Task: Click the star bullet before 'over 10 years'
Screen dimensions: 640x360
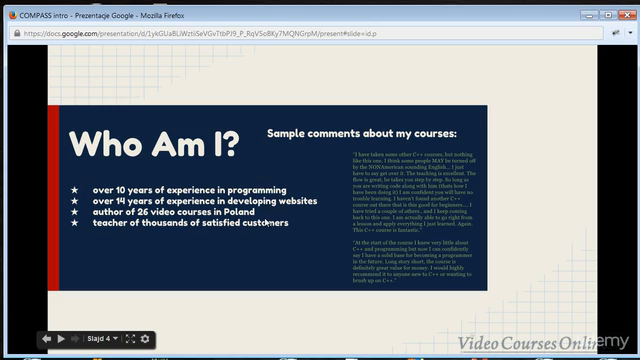Action: [x=74, y=190]
